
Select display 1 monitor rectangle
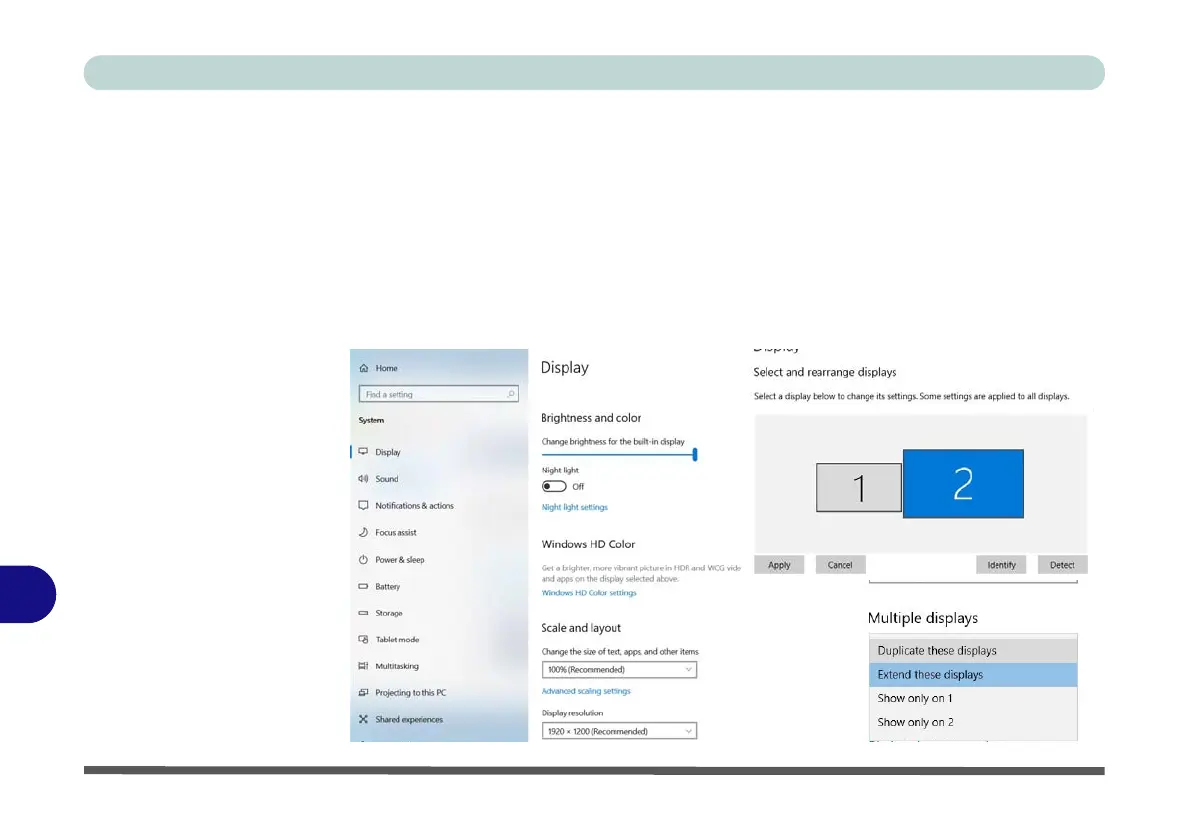click(x=859, y=487)
